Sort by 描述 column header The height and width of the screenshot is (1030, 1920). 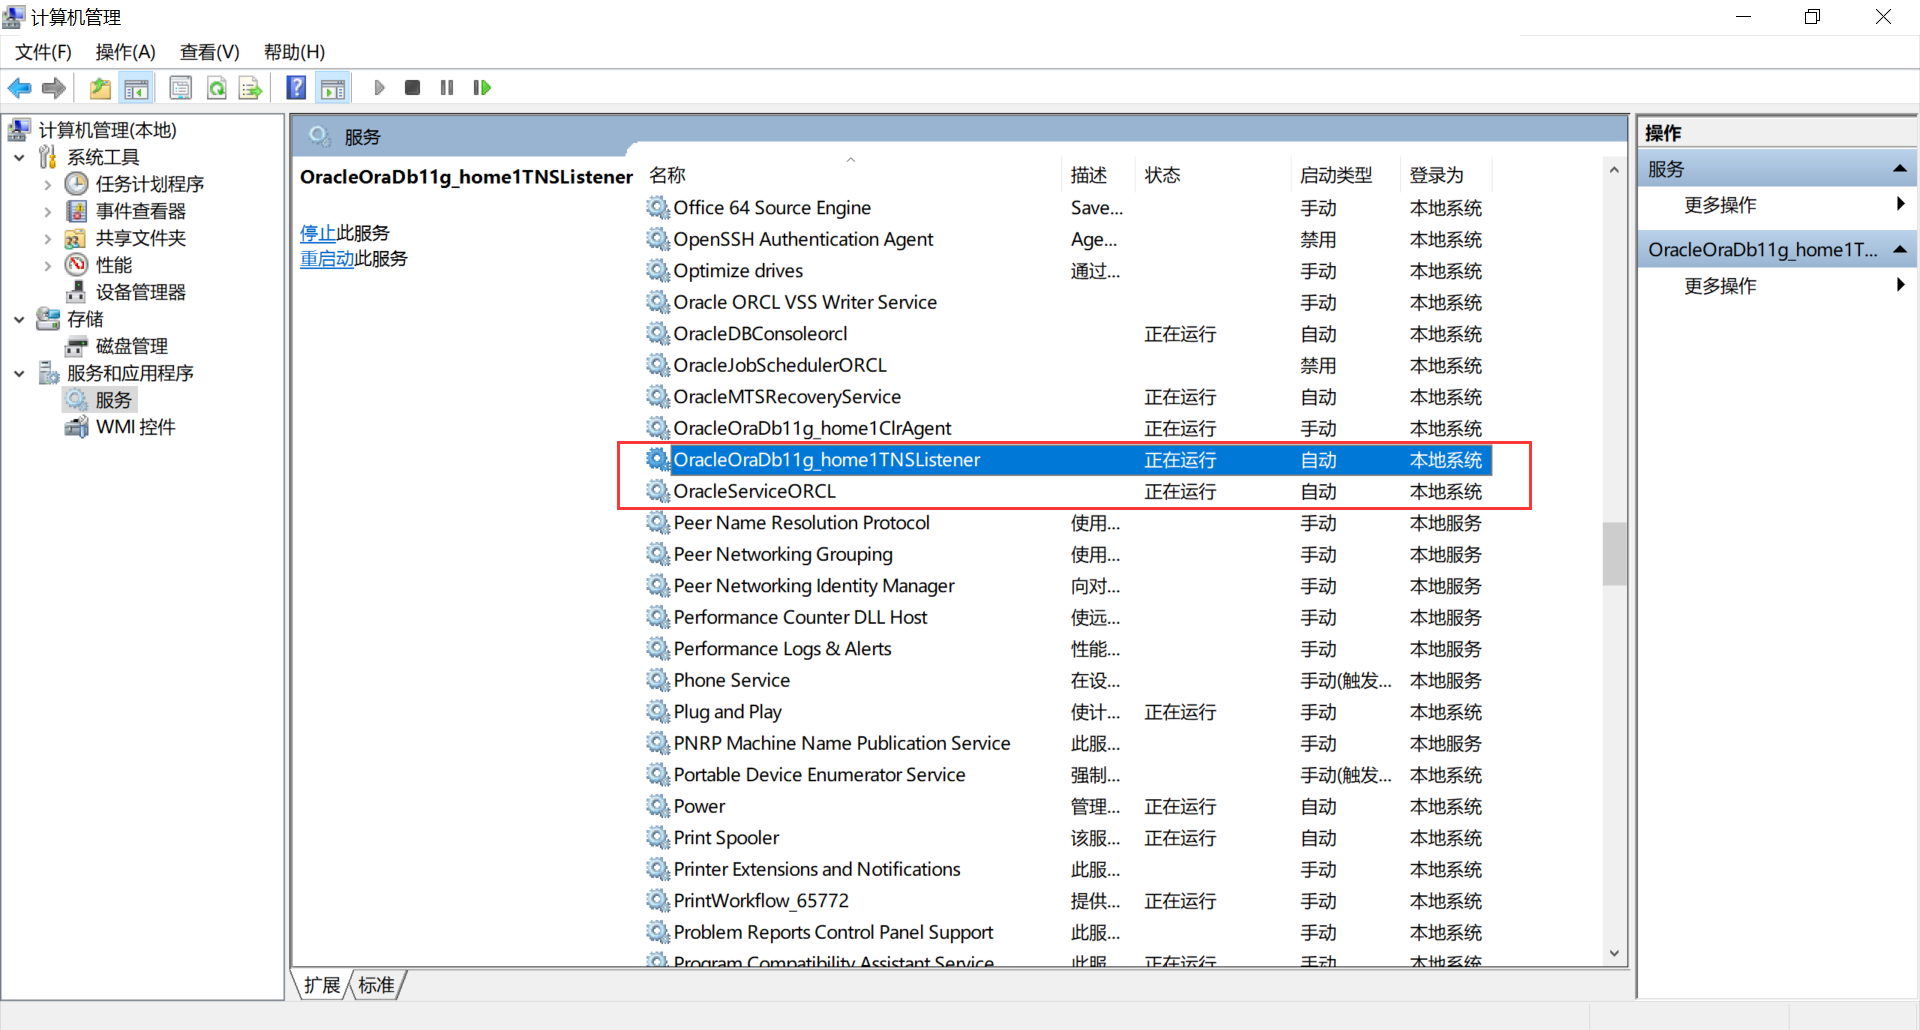(1098, 175)
